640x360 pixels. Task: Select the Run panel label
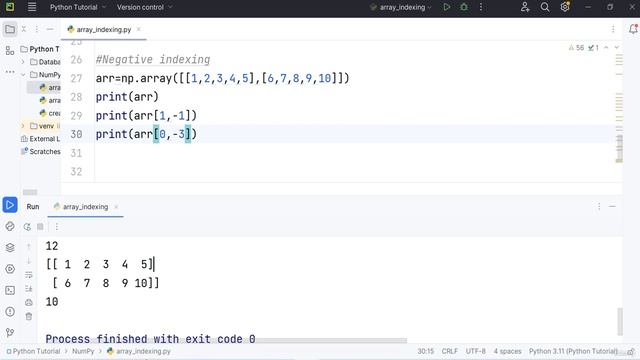coord(33,207)
